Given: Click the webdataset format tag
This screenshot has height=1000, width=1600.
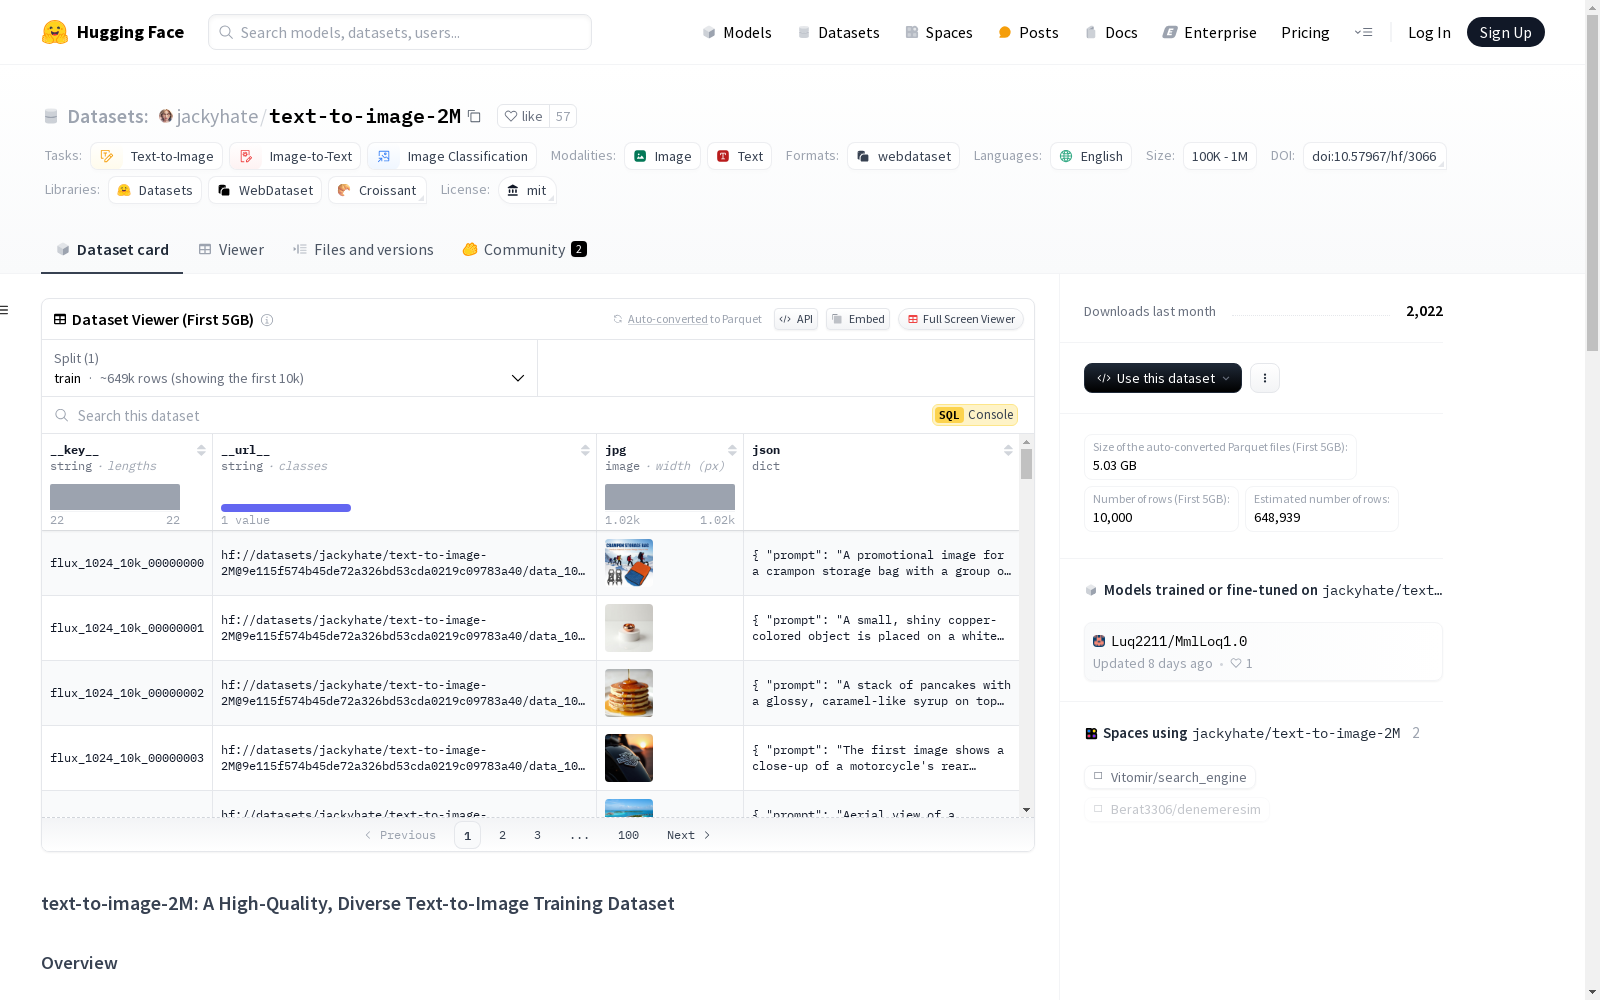Looking at the screenshot, I should 903,156.
